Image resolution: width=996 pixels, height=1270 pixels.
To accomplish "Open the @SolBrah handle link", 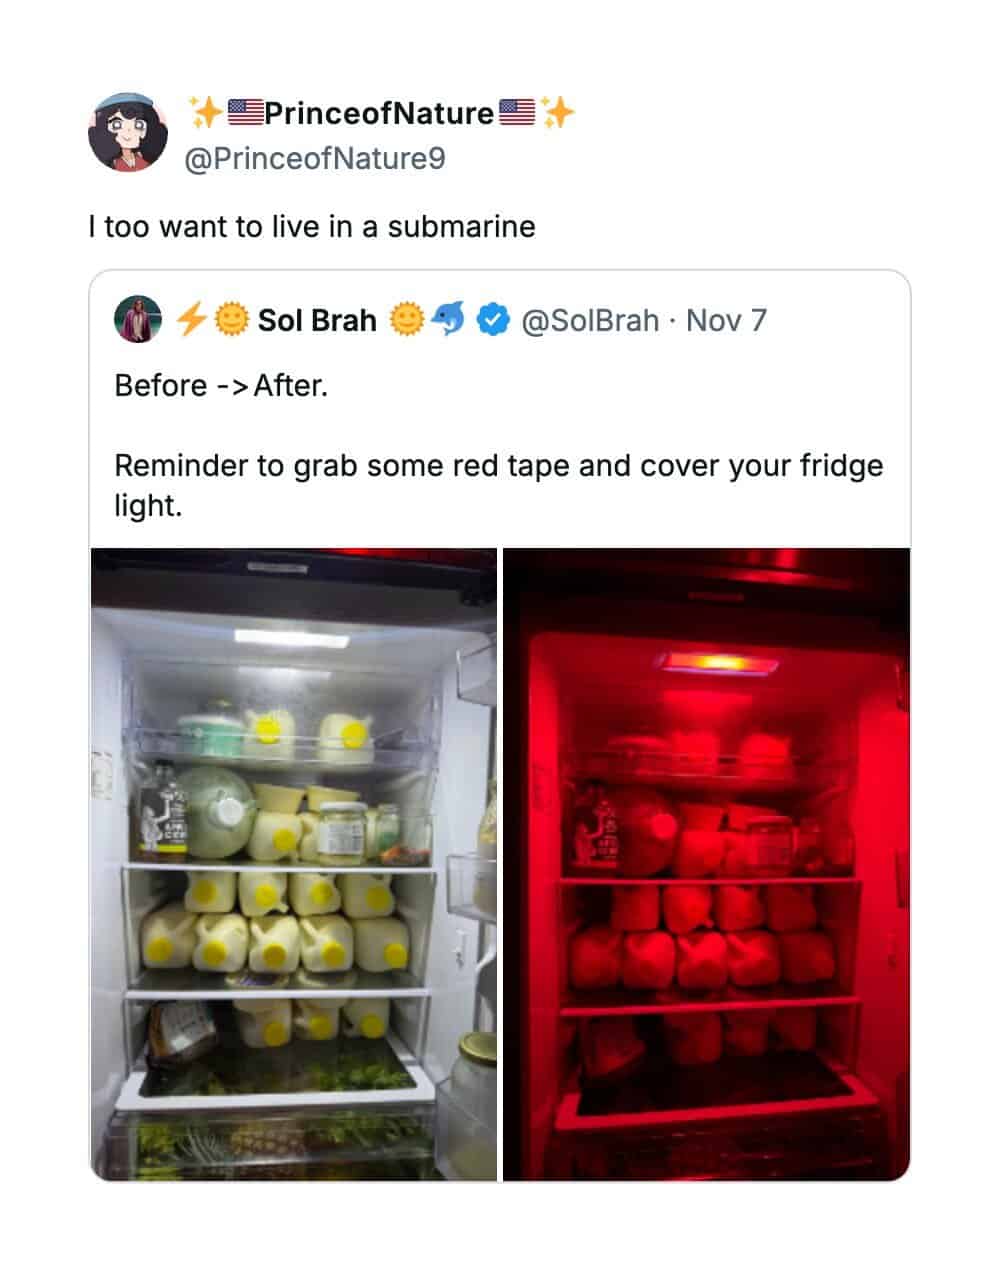I will pyautogui.click(x=590, y=320).
